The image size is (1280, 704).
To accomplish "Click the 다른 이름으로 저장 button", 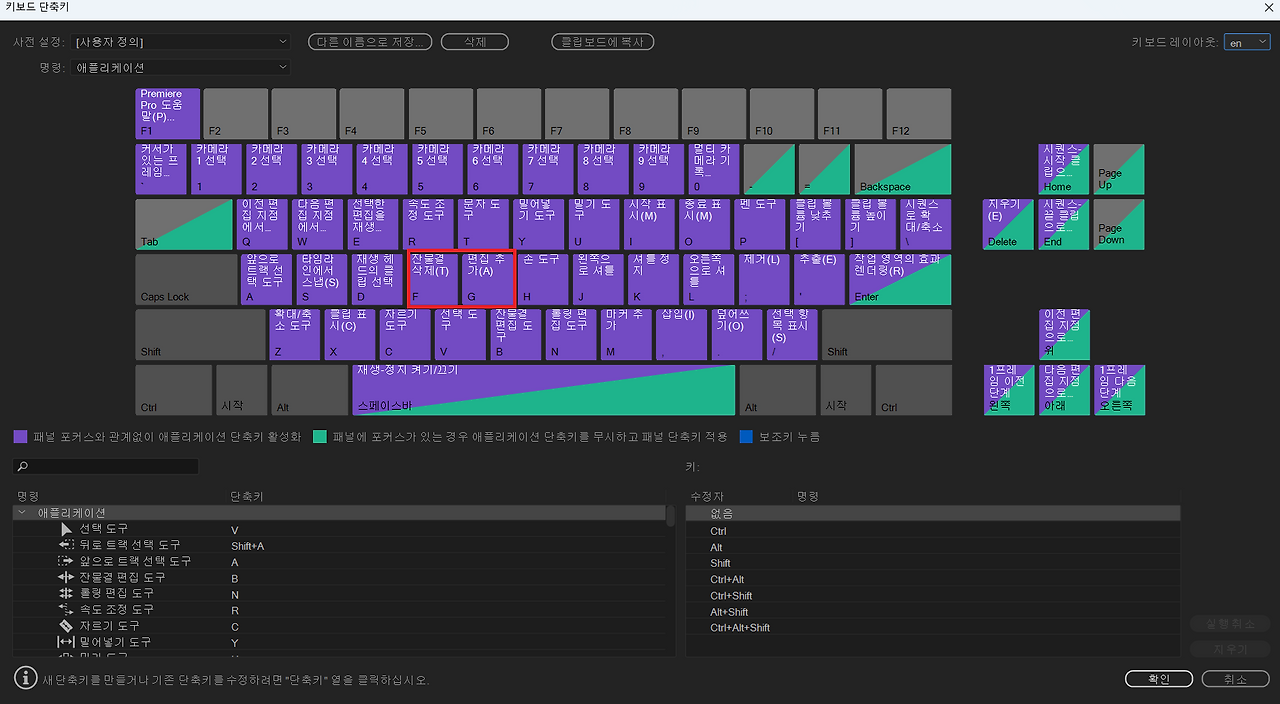I will 370,42.
